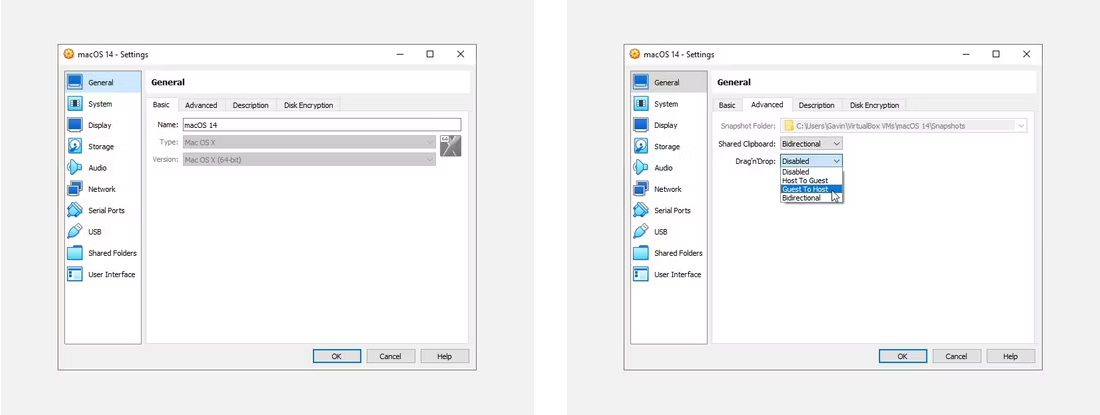
Task: Click the left window's title bar VirtualBox icon
Action: coord(69,54)
